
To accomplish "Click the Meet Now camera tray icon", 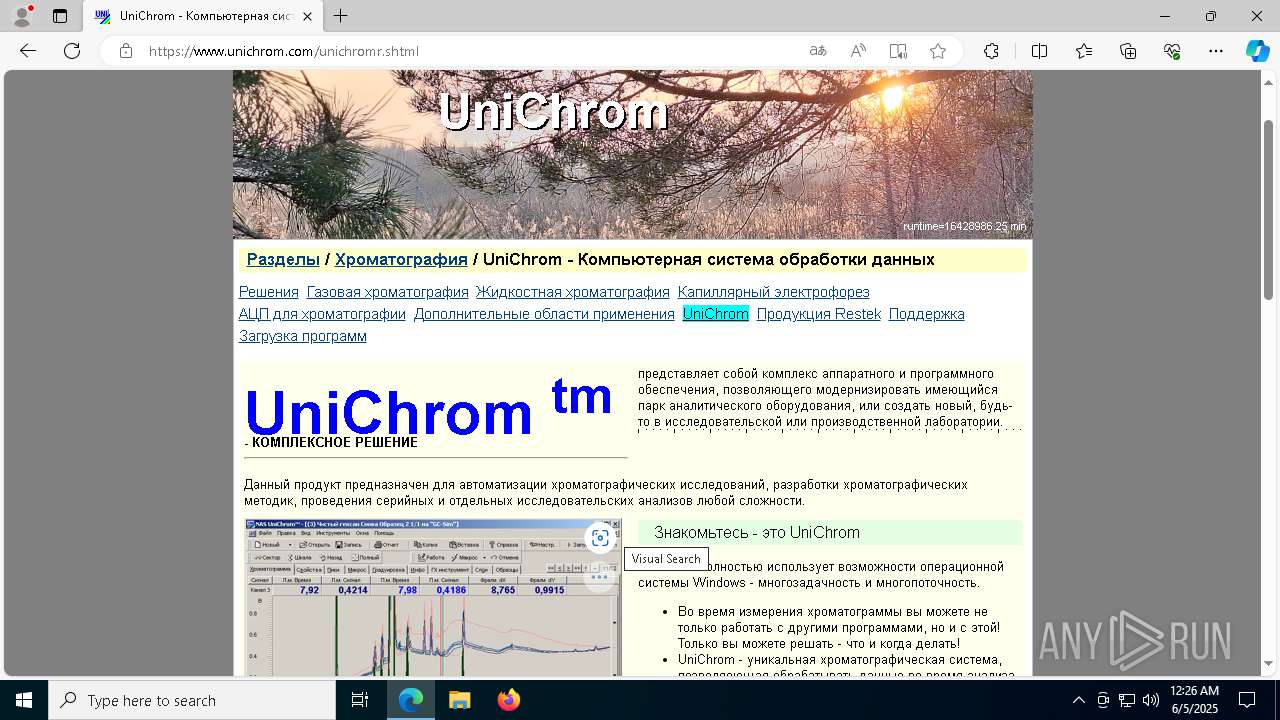I will click(x=1103, y=700).
